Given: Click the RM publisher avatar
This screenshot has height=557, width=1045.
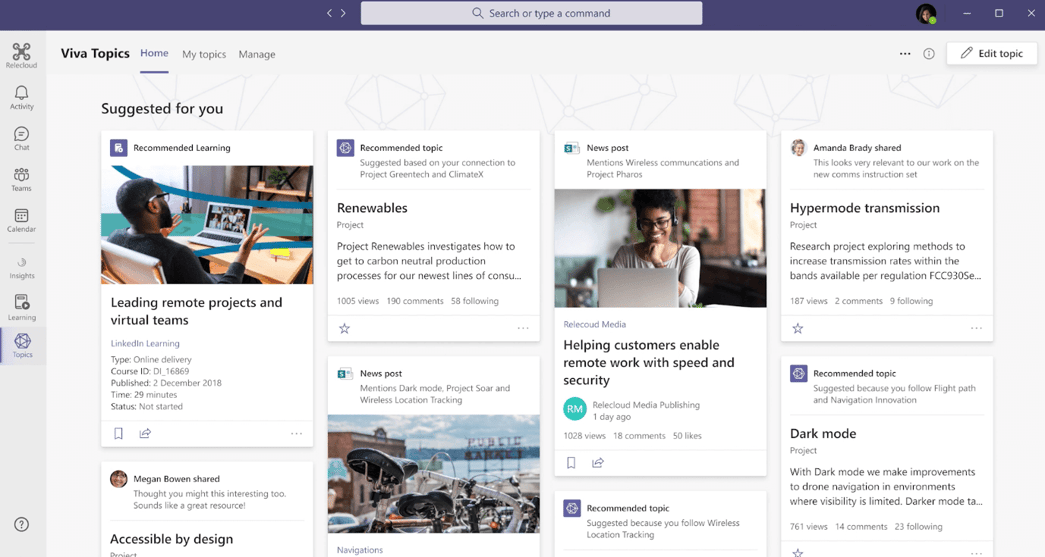Looking at the screenshot, I should pos(574,409).
